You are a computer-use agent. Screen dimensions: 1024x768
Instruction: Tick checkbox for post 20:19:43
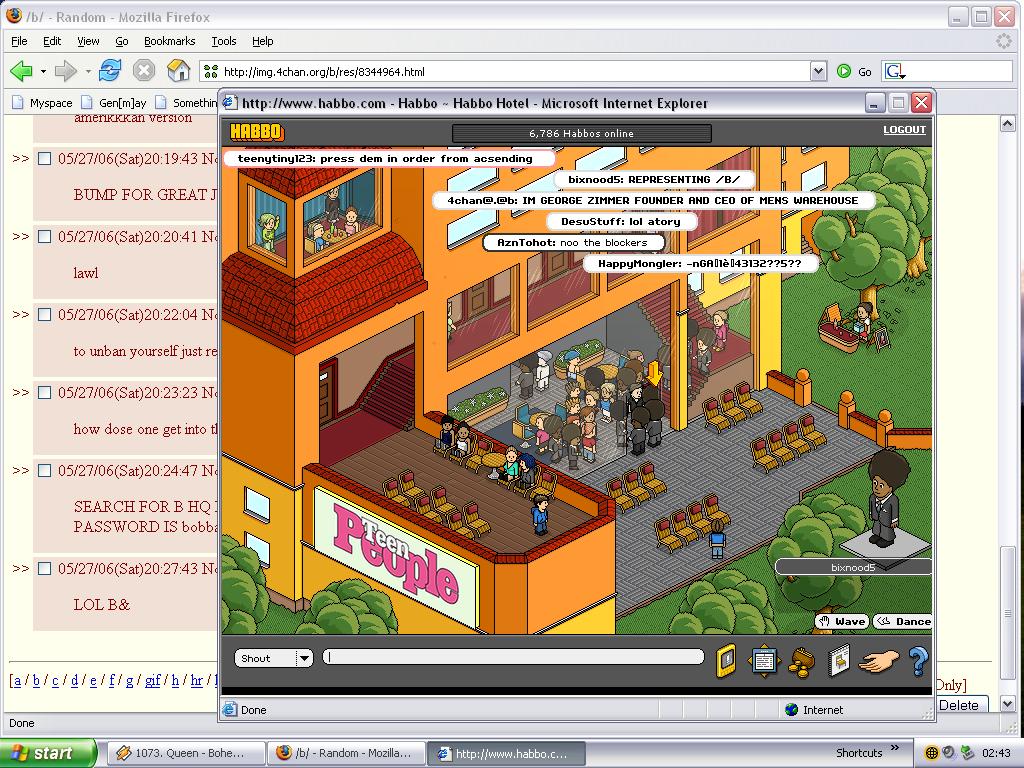(44, 159)
